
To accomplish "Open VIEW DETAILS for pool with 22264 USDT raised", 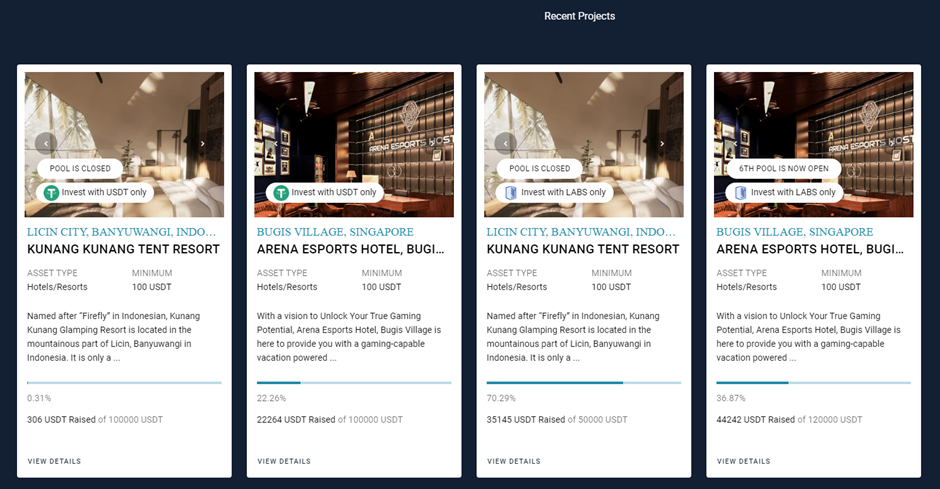I will (x=284, y=461).
